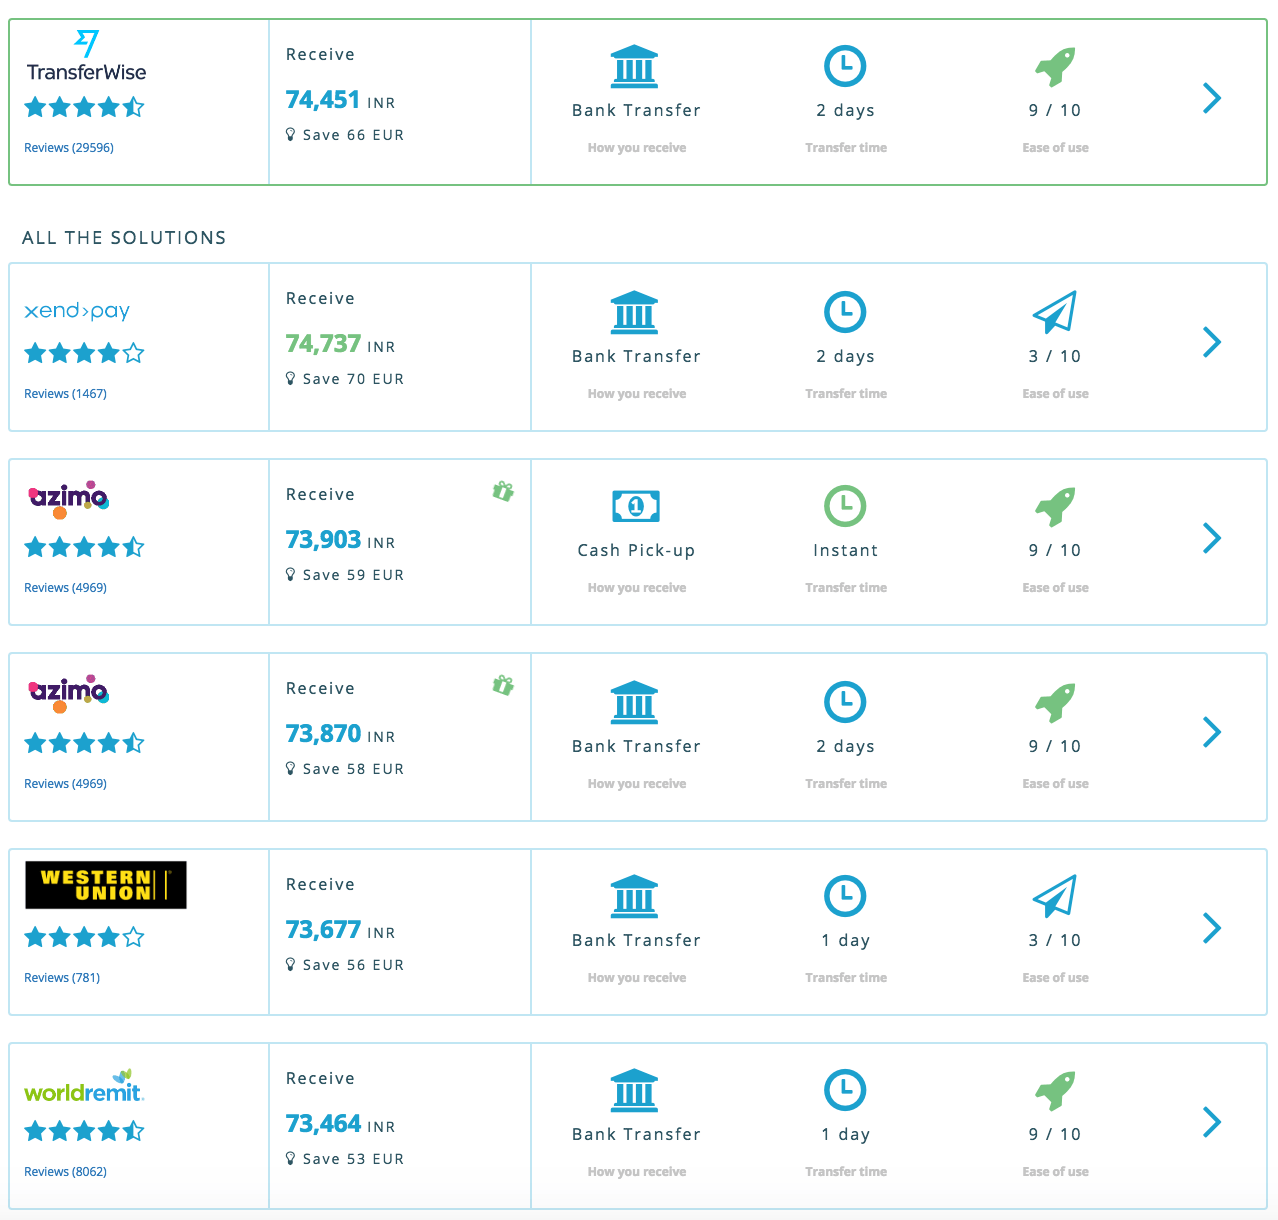Click the bank icon in the xendpay row
The image size is (1278, 1220).
point(635,312)
